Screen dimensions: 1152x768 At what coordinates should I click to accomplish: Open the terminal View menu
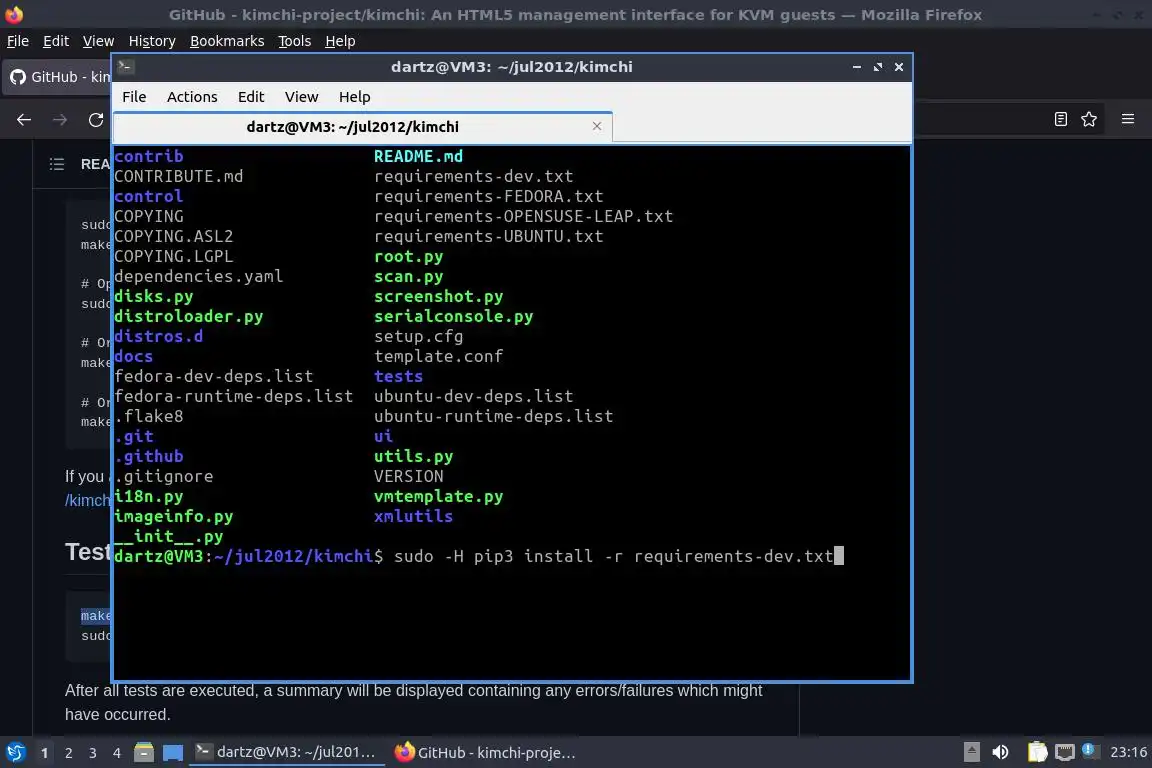coord(301,97)
